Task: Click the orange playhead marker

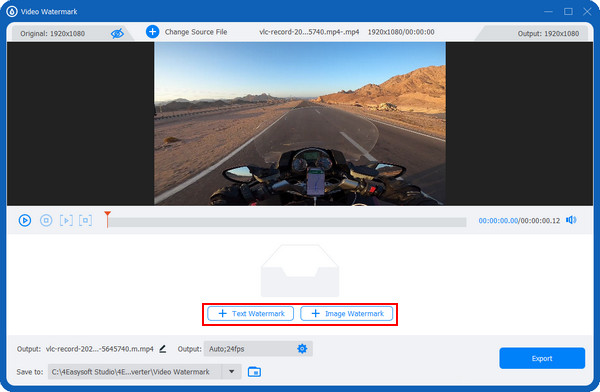Action: coord(108,219)
